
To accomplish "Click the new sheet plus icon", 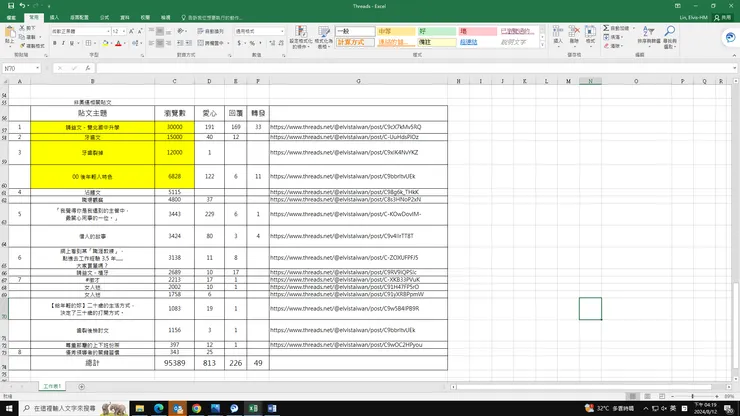I will 82,387.
